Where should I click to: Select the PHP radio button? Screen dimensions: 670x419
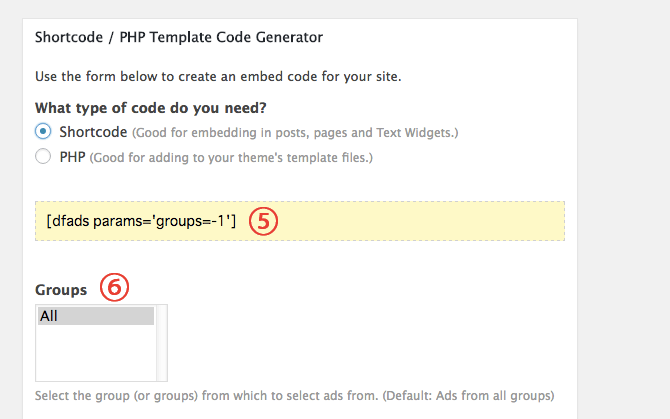[43, 156]
